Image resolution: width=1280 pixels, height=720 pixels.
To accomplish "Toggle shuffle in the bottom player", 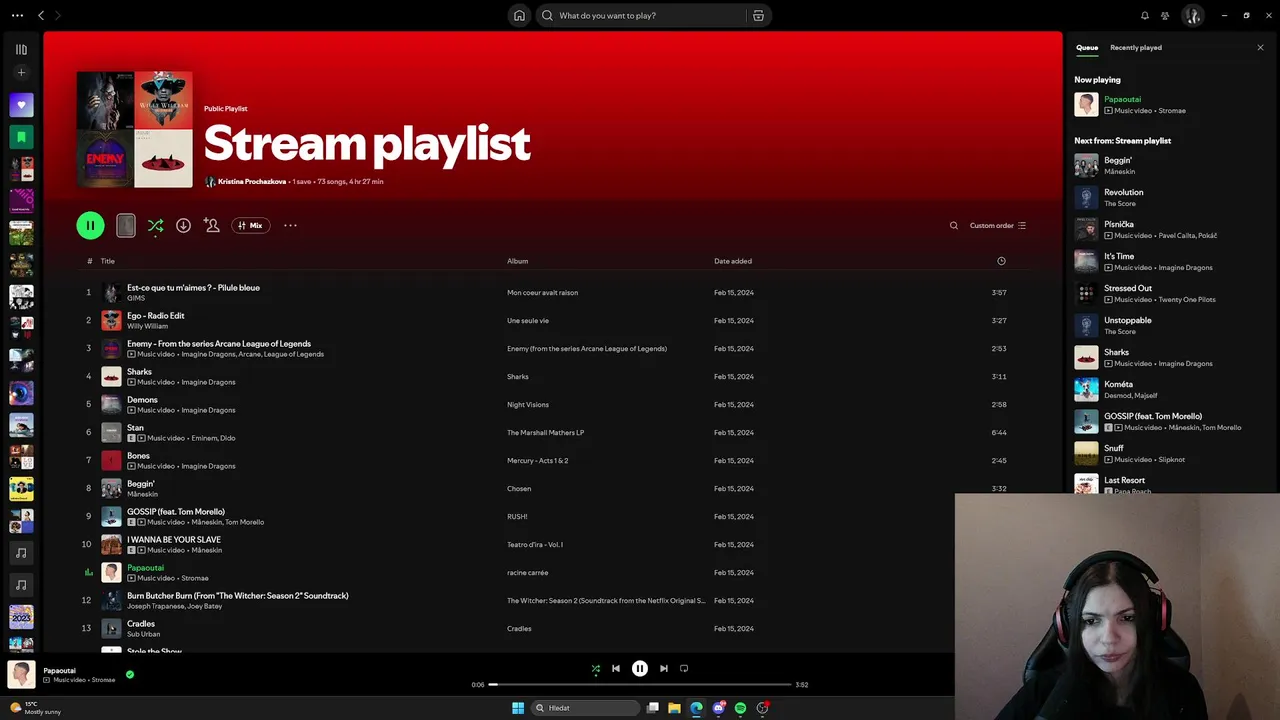I will pyautogui.click(x=596, y=668).
